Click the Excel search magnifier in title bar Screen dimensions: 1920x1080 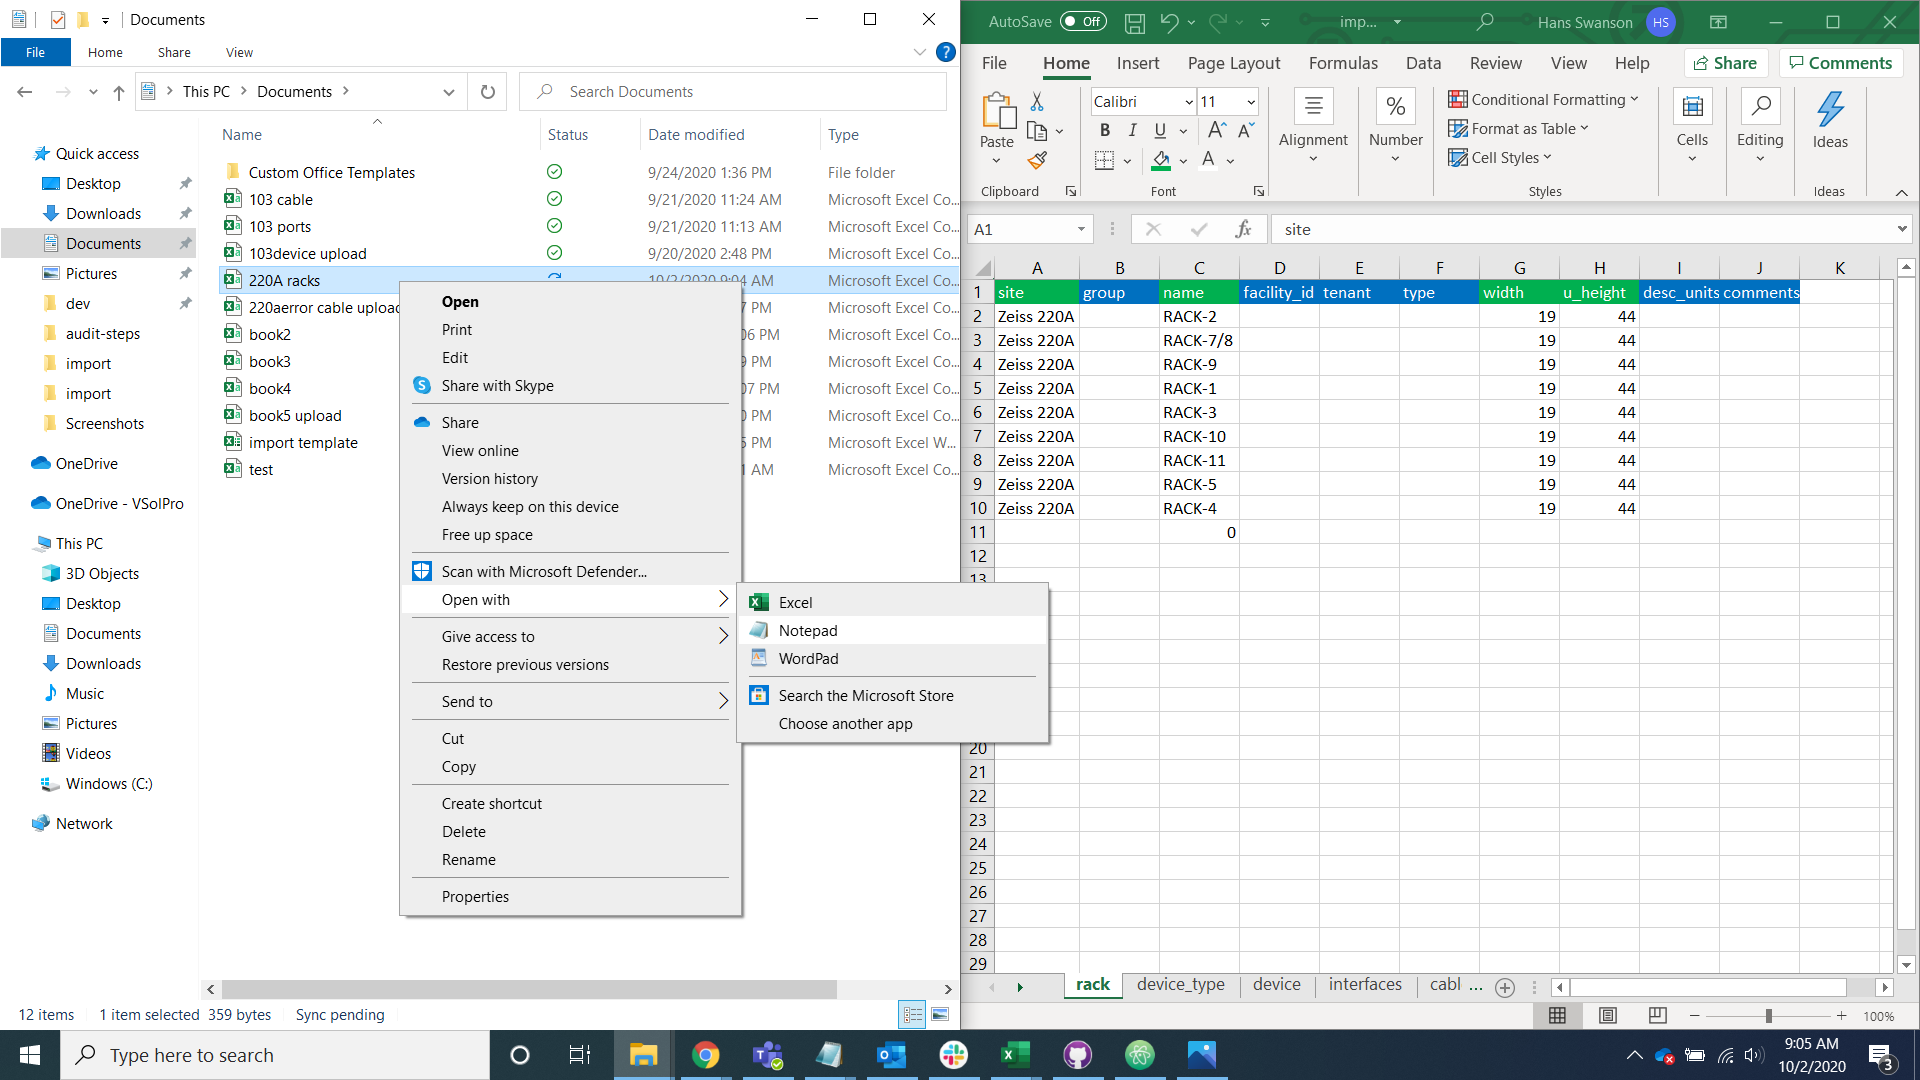coord(1486,22)
